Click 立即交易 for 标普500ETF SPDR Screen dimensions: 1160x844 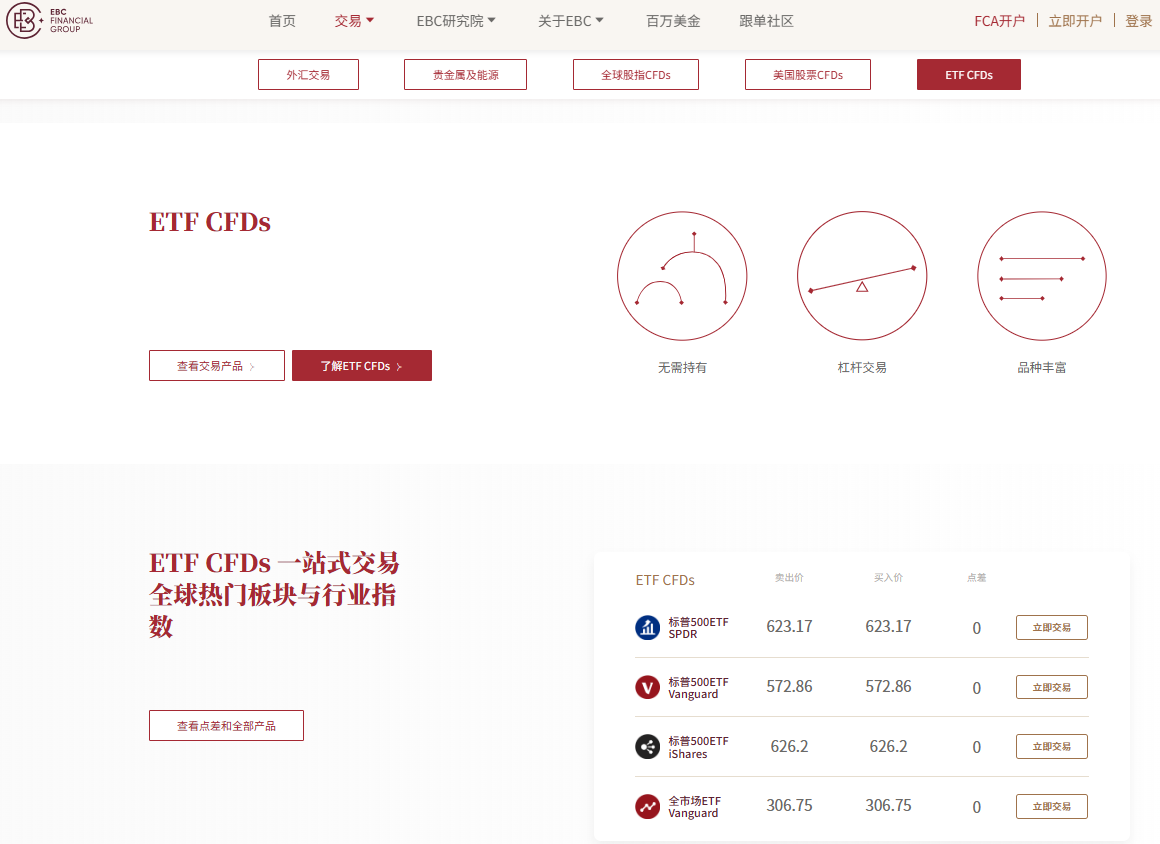click(1051, 627)
